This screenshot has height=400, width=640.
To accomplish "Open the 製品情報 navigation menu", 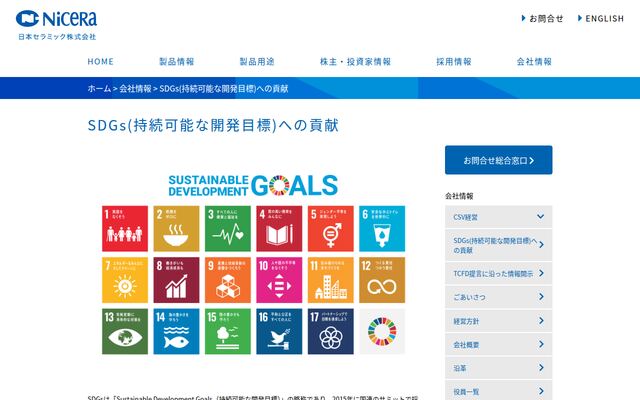I will (177, 62).
